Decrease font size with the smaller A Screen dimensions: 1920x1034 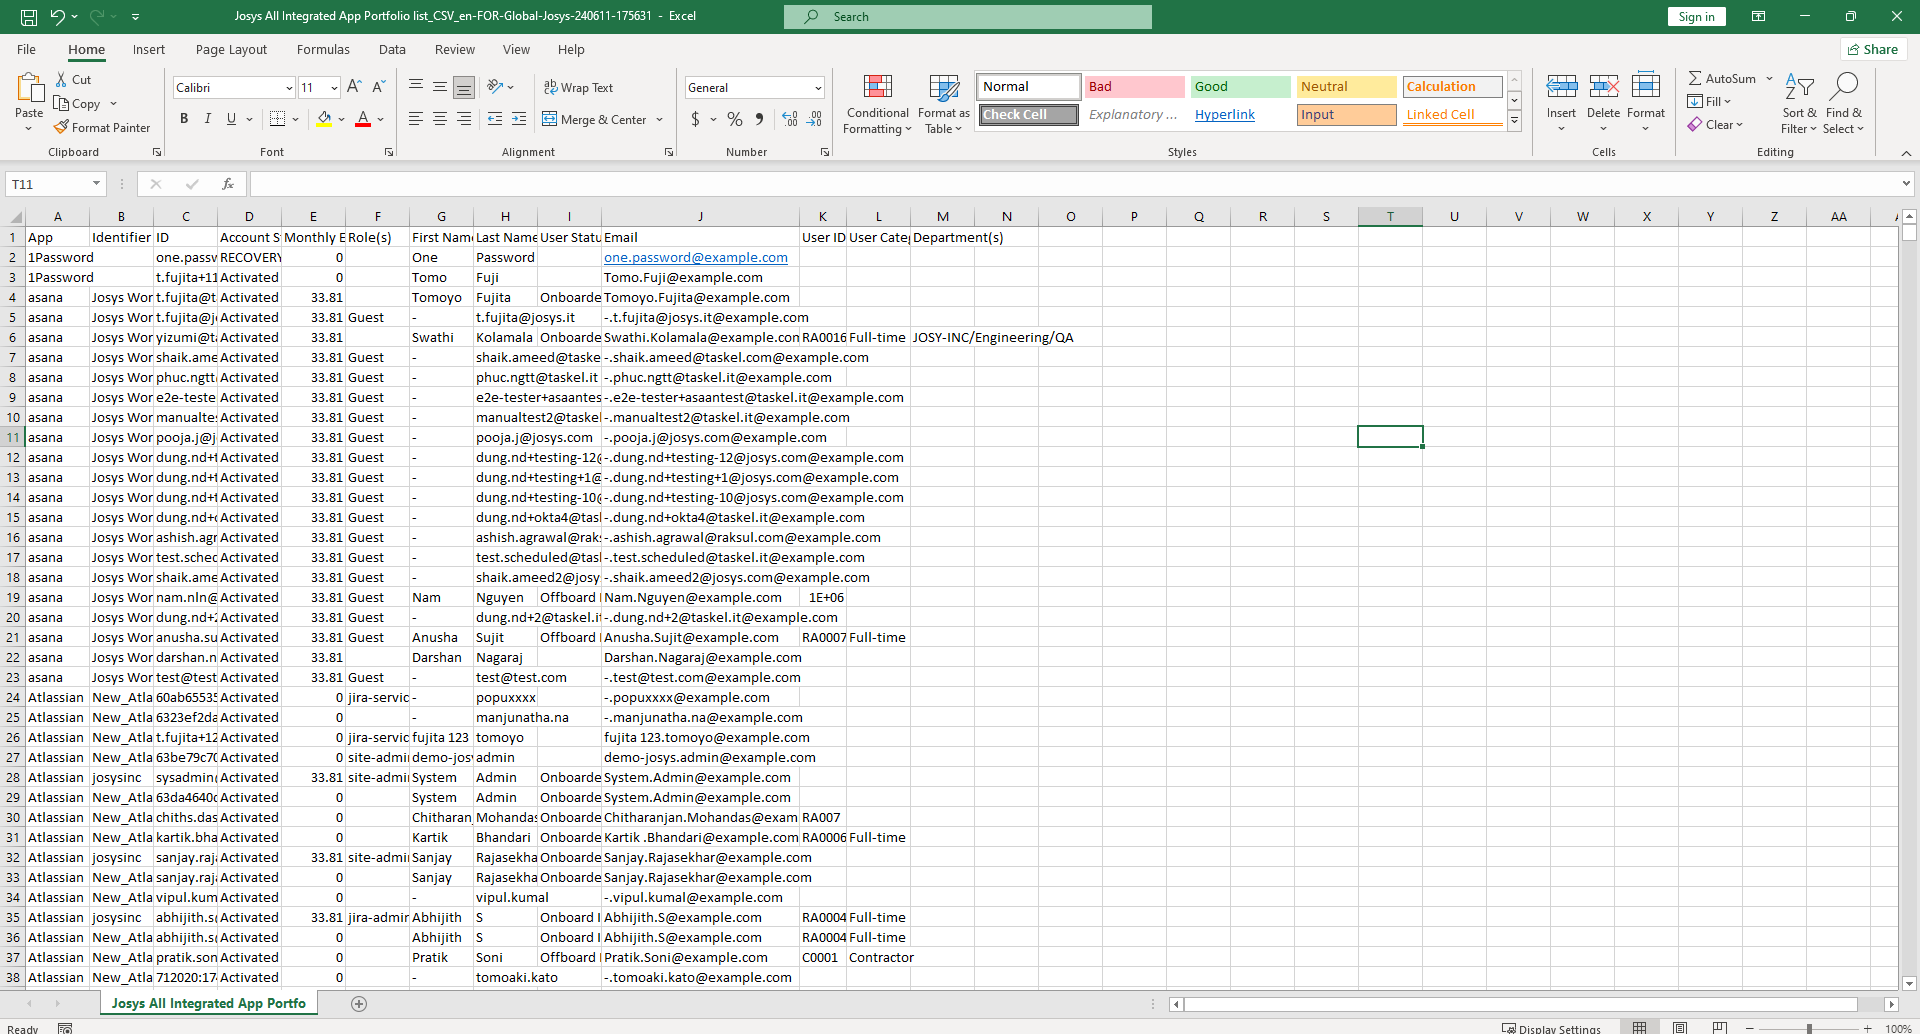coord(378,88)
